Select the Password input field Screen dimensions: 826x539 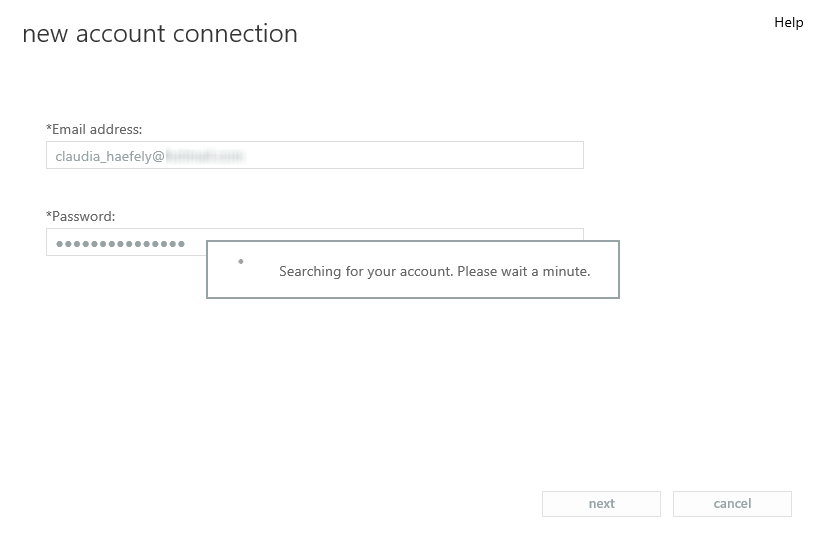126,242
